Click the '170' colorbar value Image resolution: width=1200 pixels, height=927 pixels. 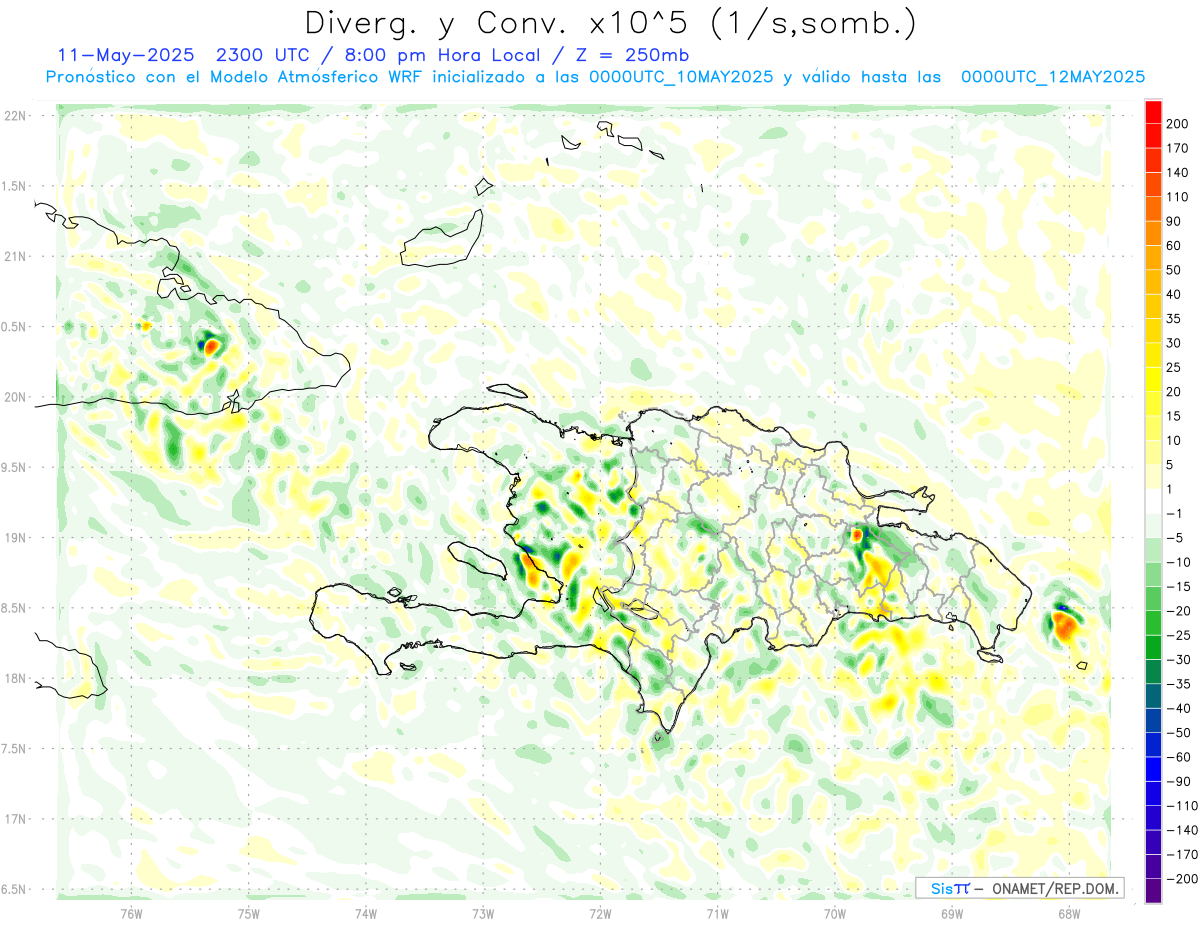click(x=1179, y=149)
